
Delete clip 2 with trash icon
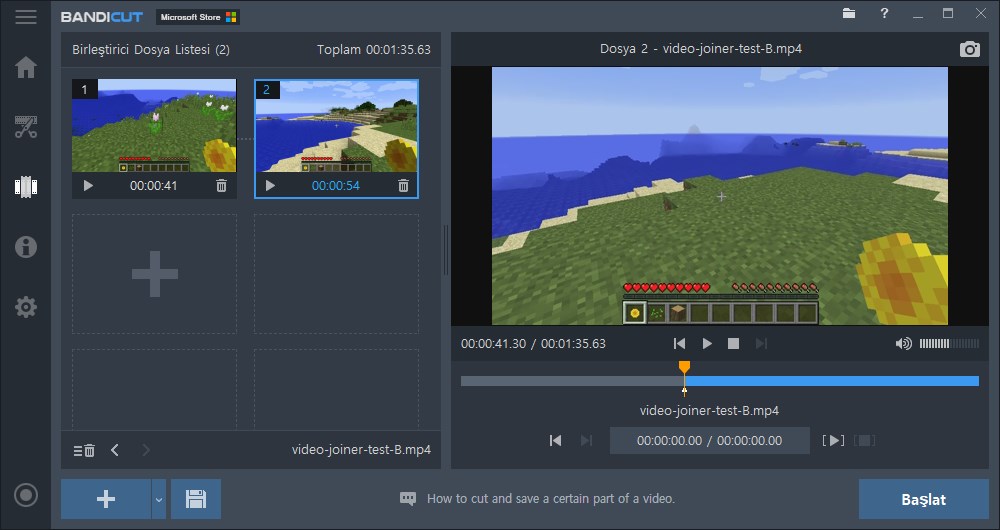pos(403,186)
